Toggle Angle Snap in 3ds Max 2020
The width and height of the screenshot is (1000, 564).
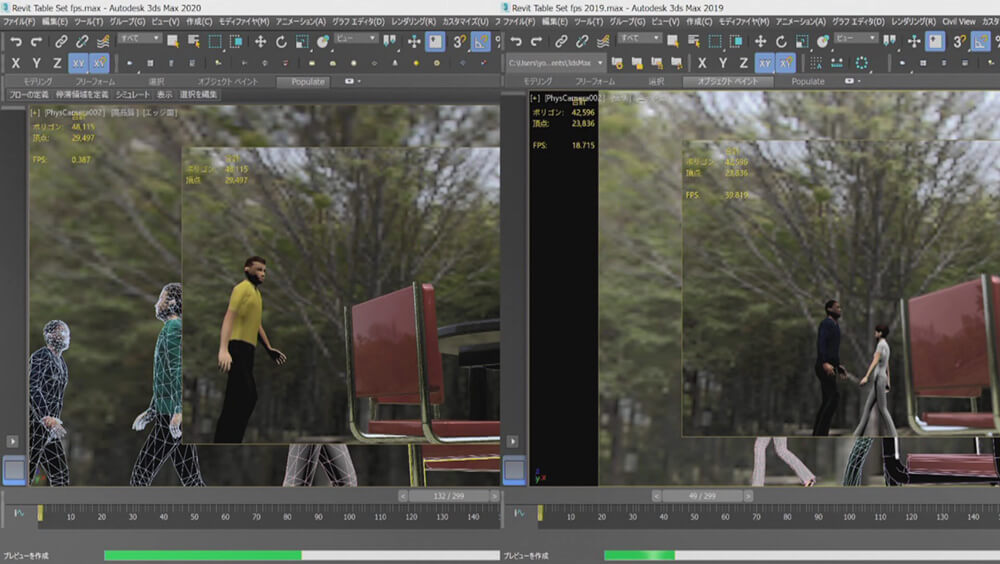(481, 42)
